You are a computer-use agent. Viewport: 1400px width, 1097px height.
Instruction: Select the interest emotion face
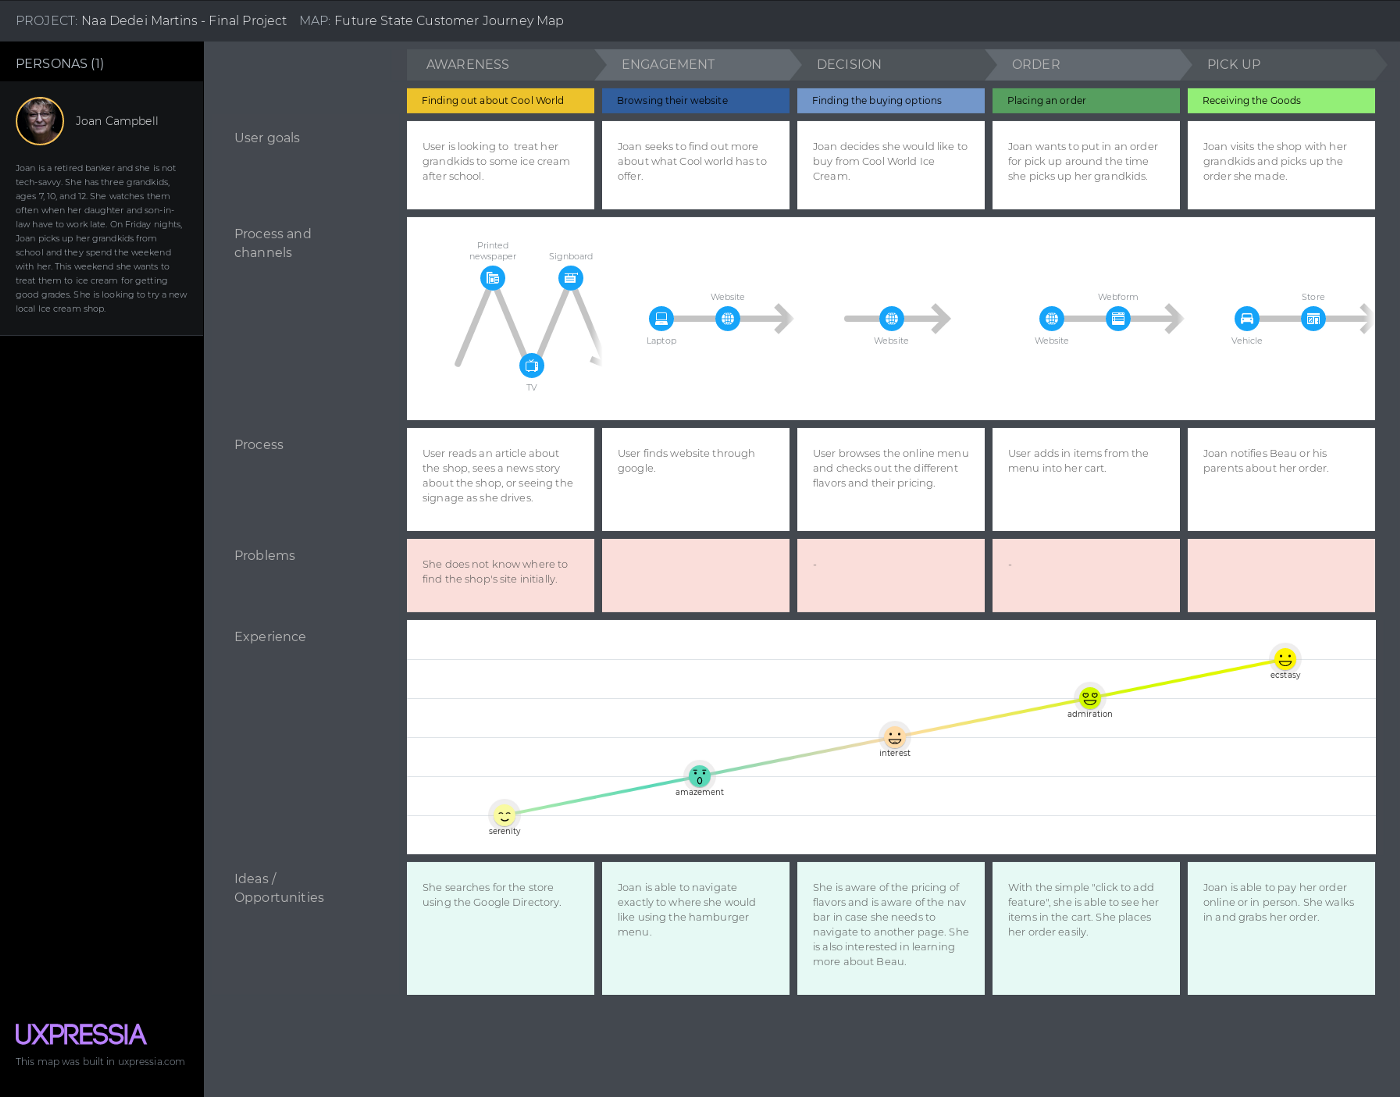coord(895,737)
